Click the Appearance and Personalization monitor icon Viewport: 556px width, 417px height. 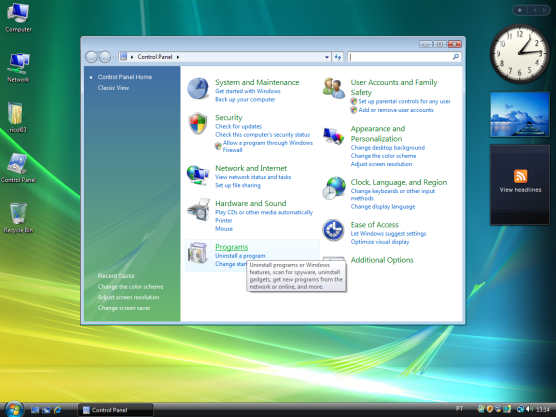(x=334, y=136)
